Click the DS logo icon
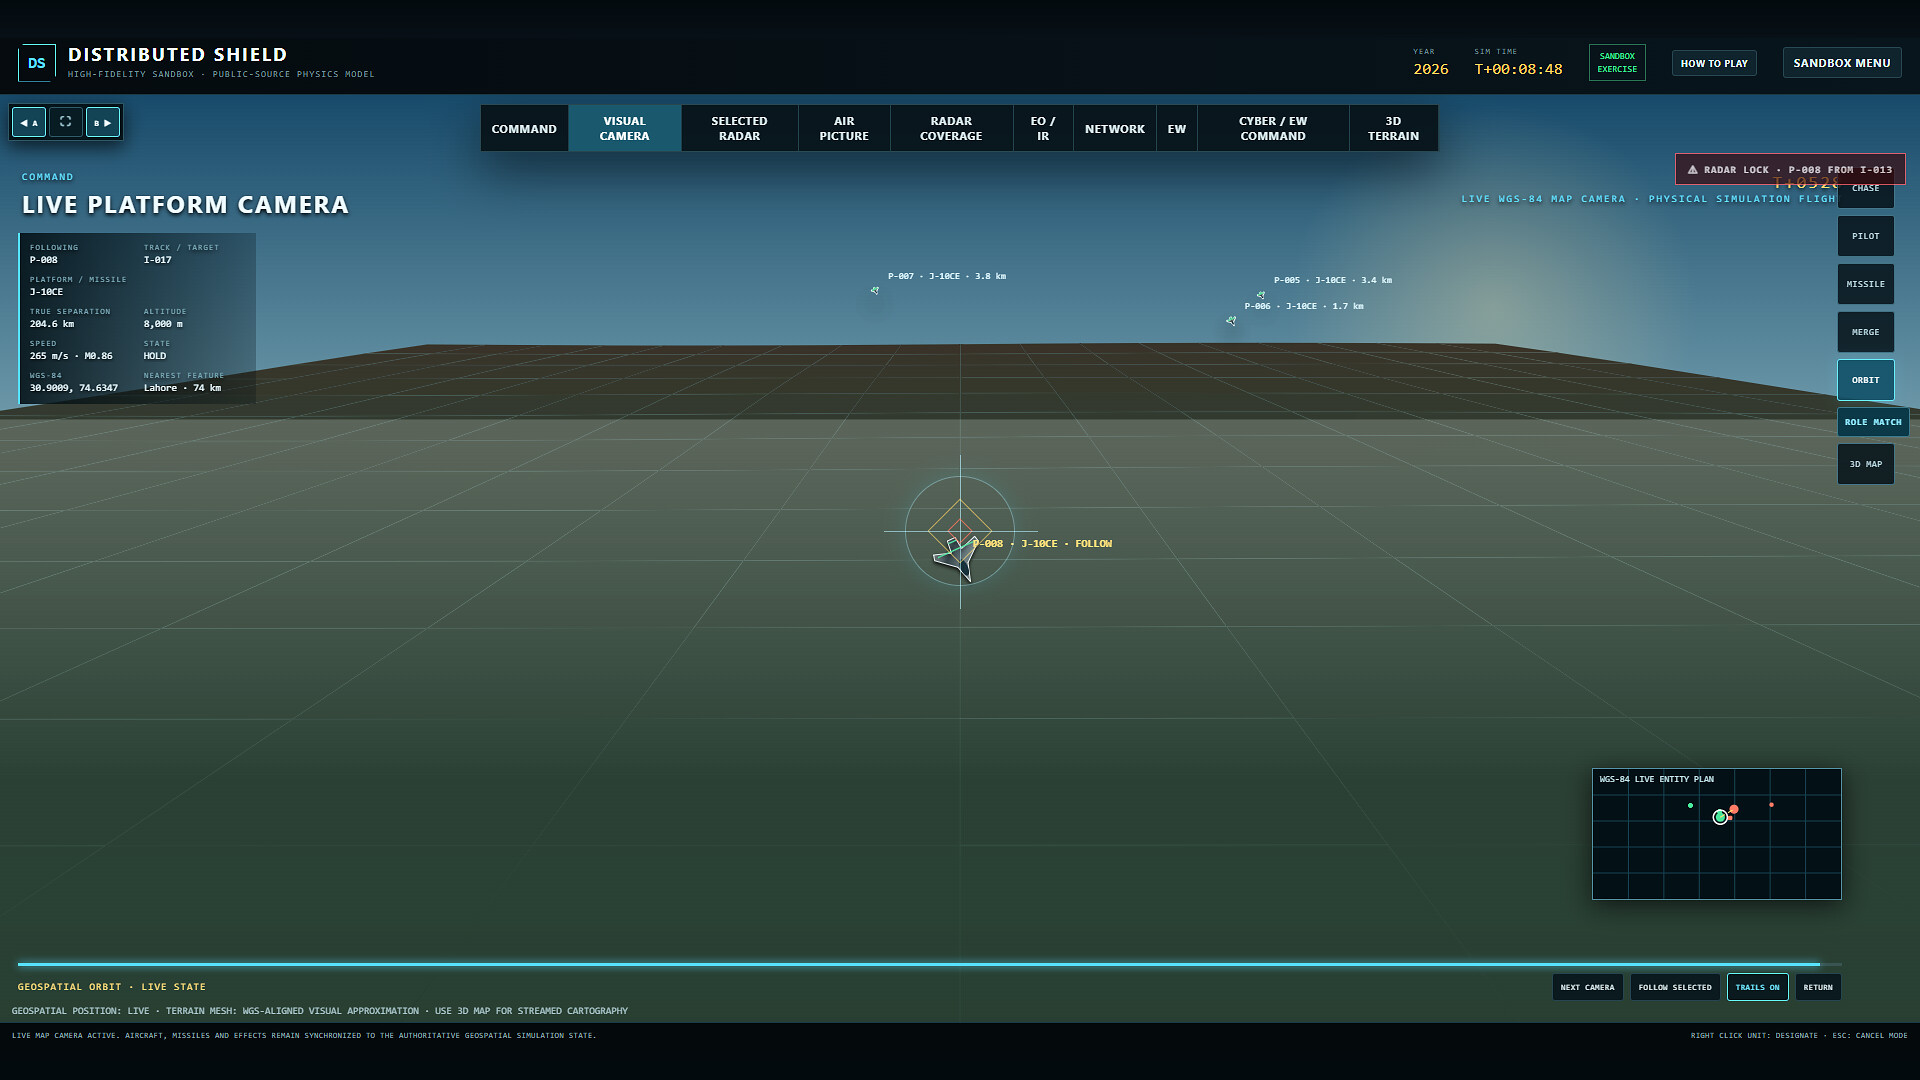The width and height of the screenshot is (1920, 1080). click(x=37, y=63)
